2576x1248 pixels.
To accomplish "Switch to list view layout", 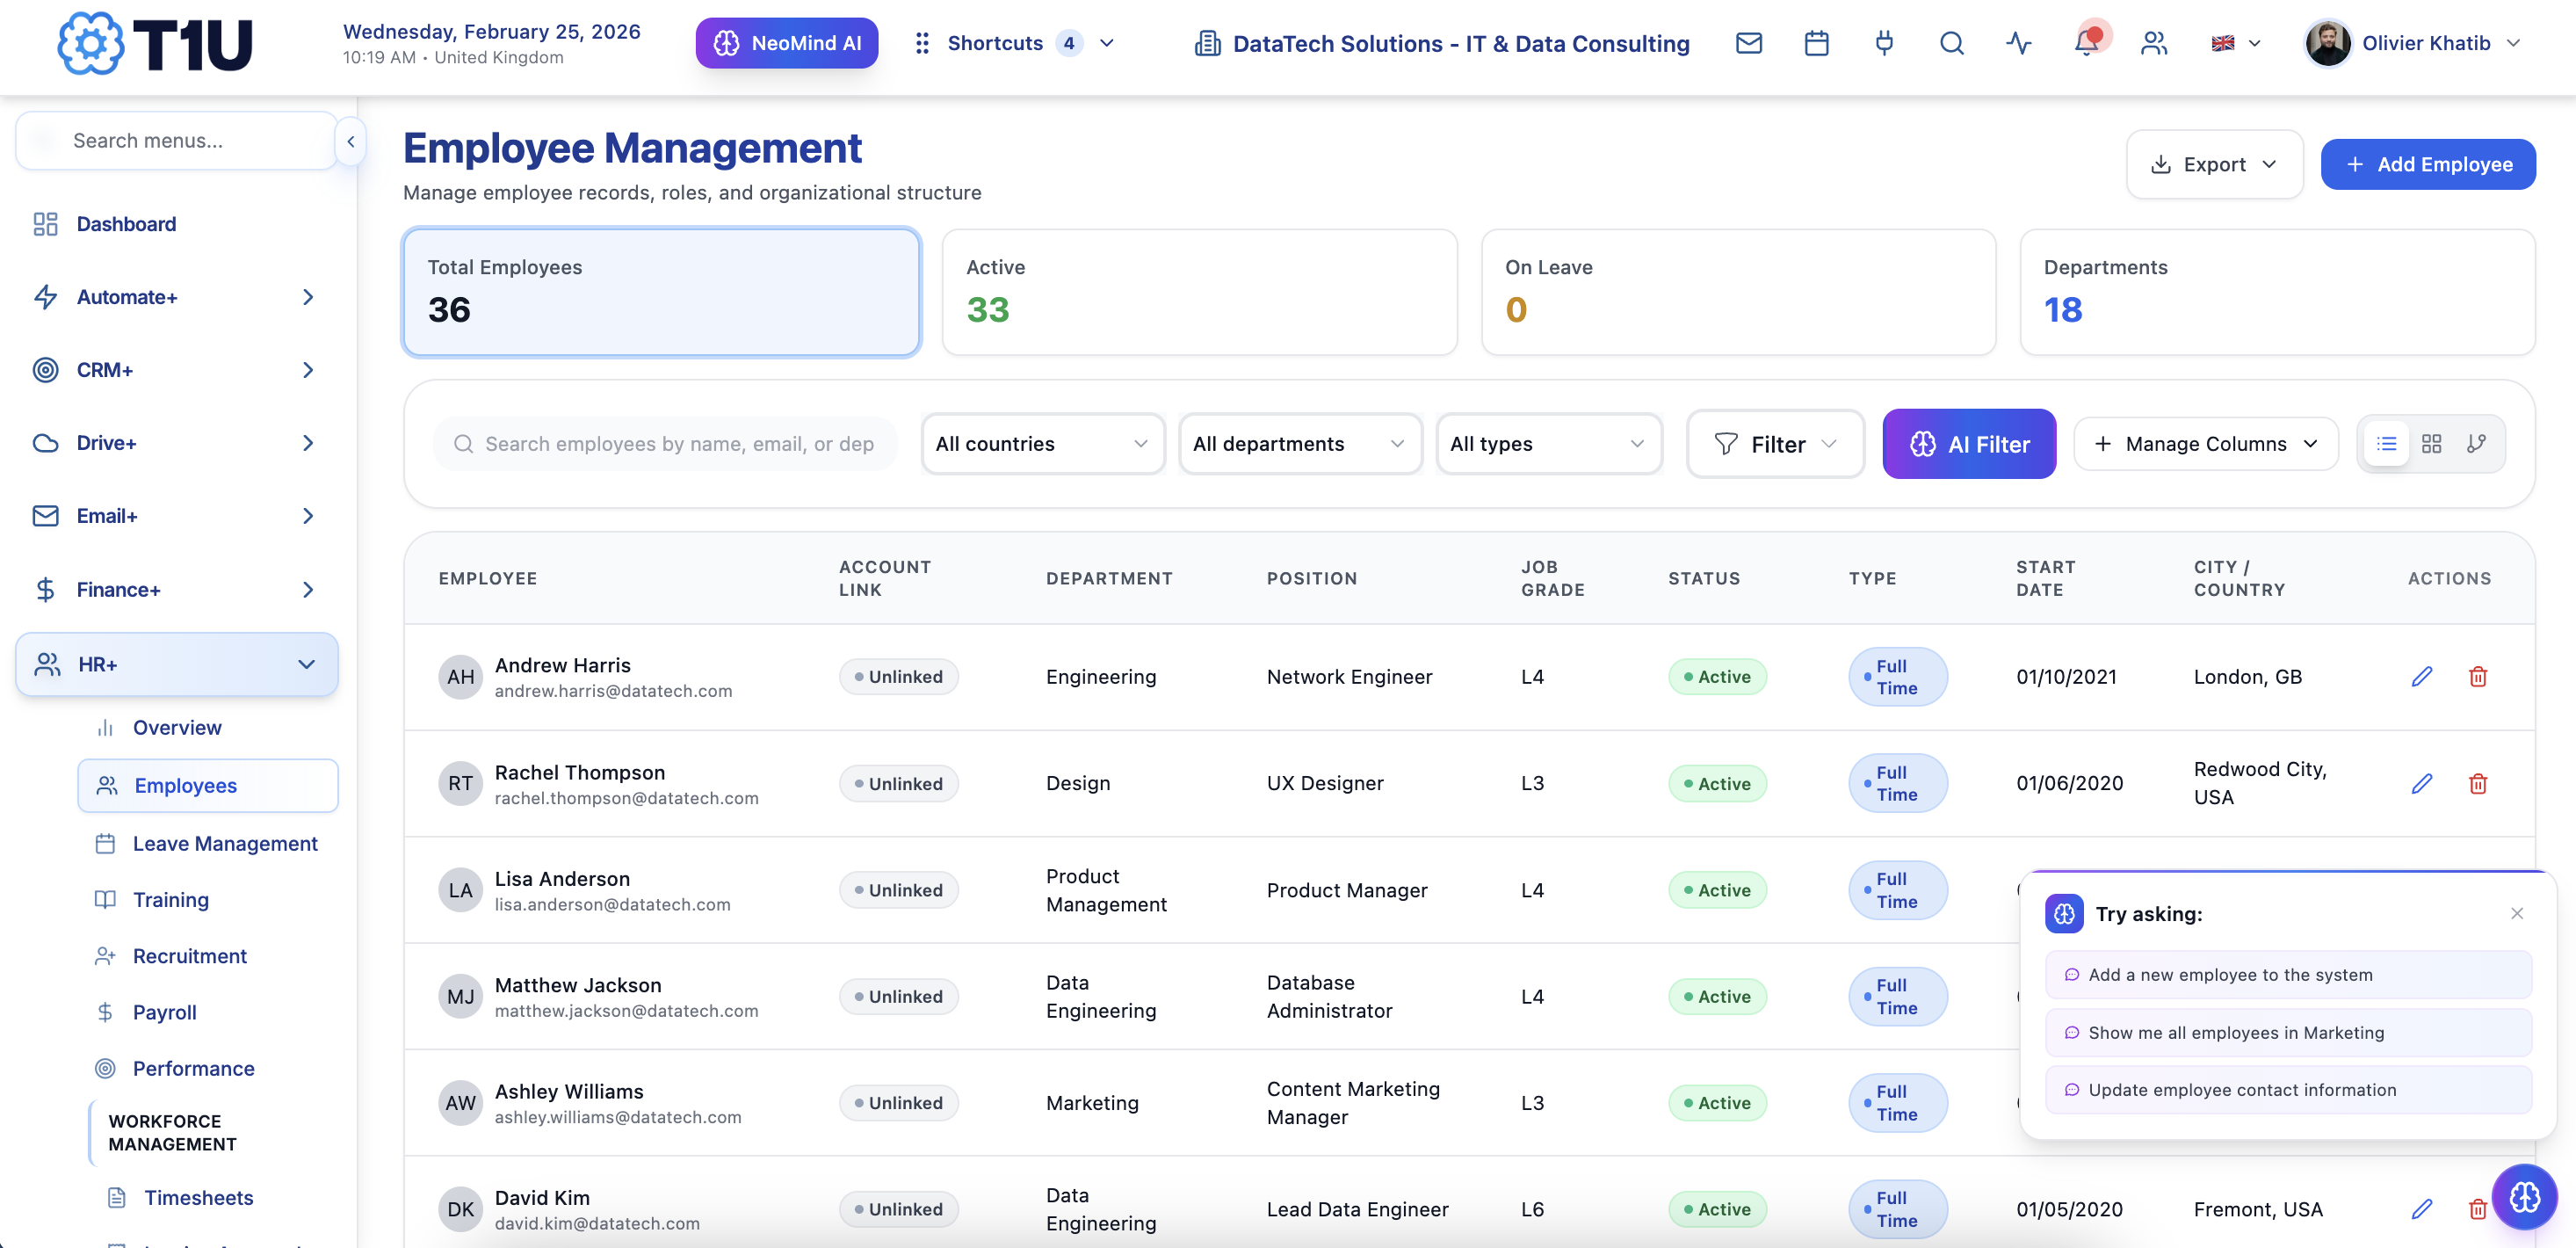I will [x=2386, y=444].
